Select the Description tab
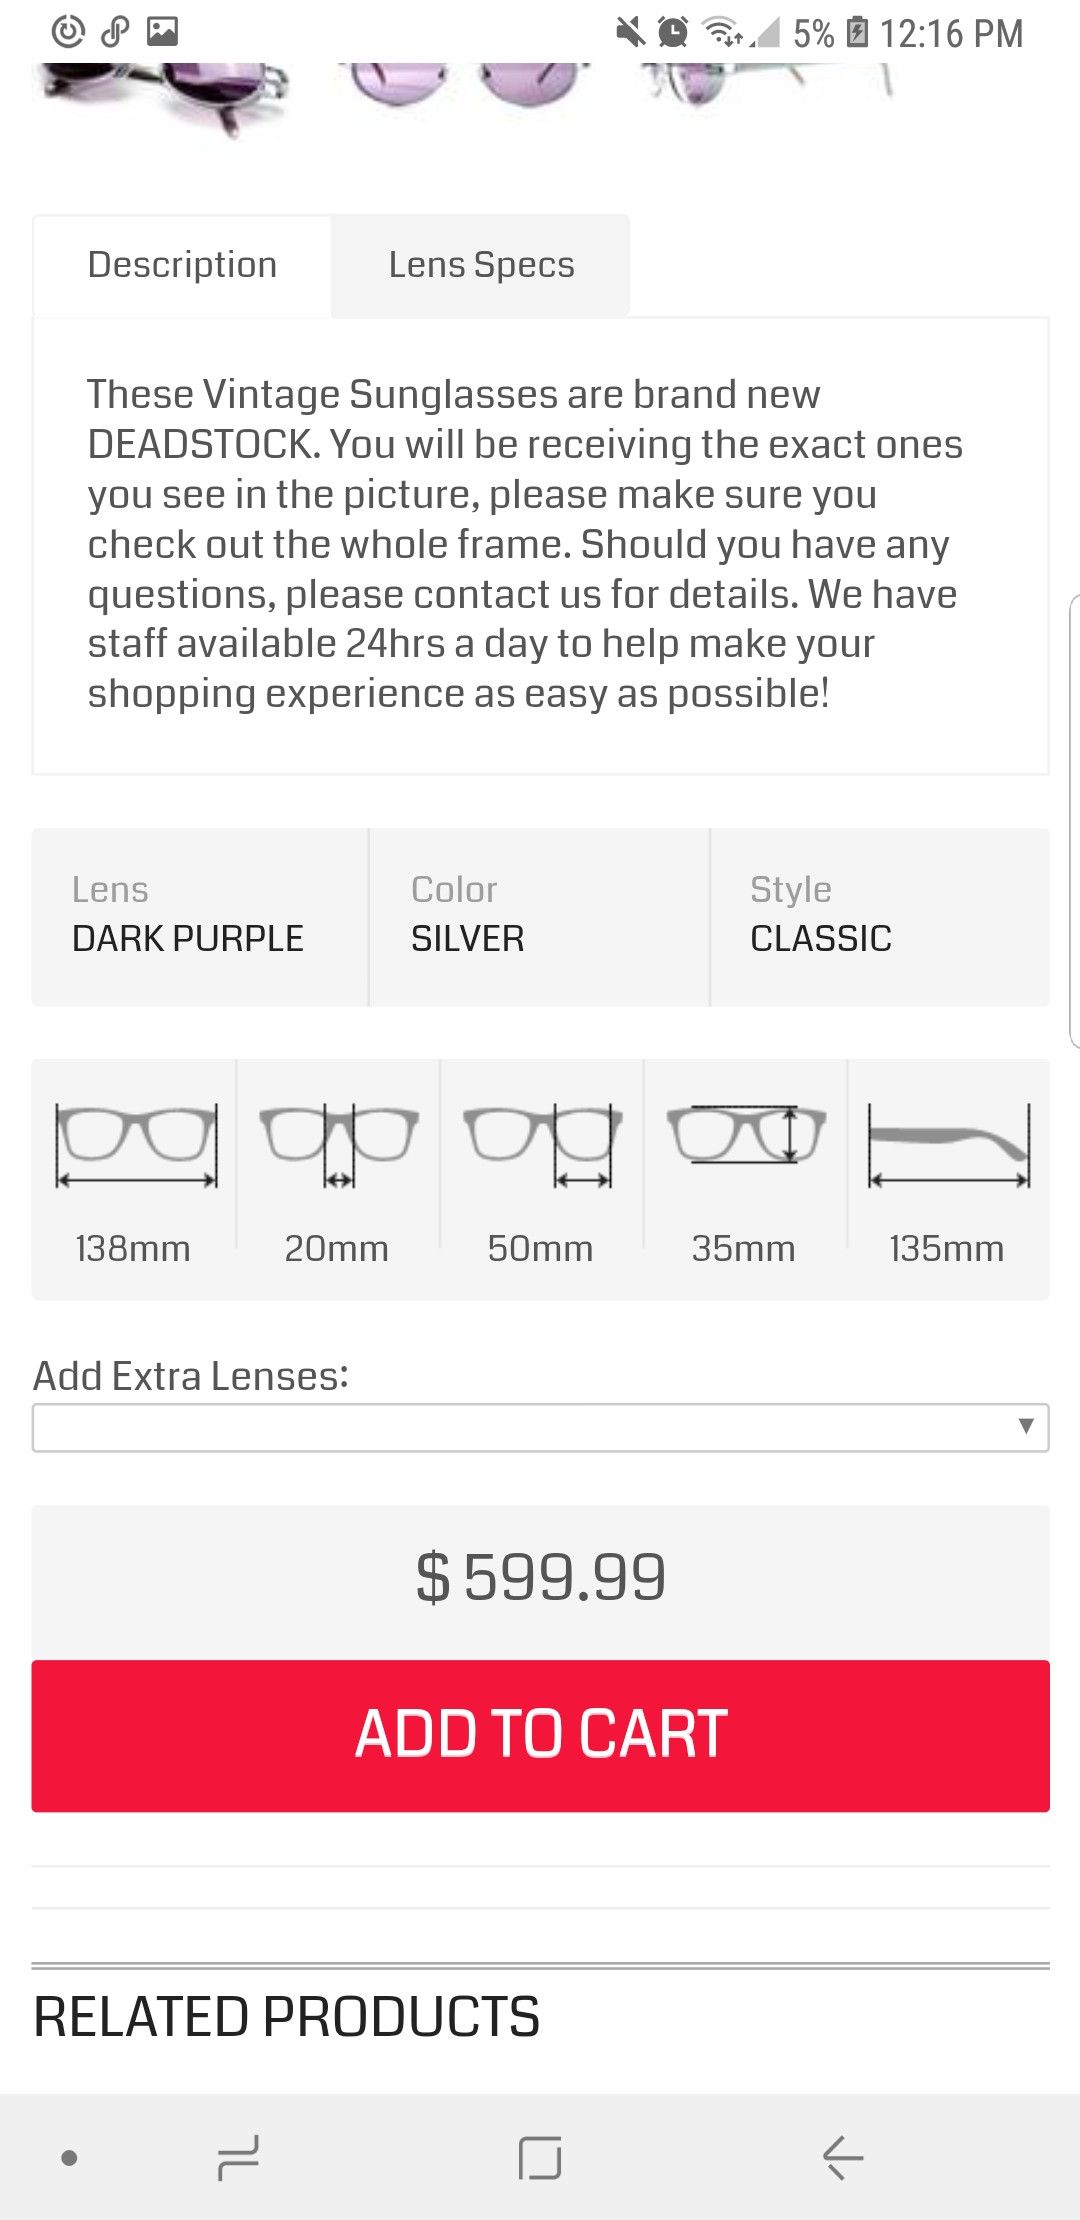Viewport: 1080px width, 2220px height. point(182,265)
